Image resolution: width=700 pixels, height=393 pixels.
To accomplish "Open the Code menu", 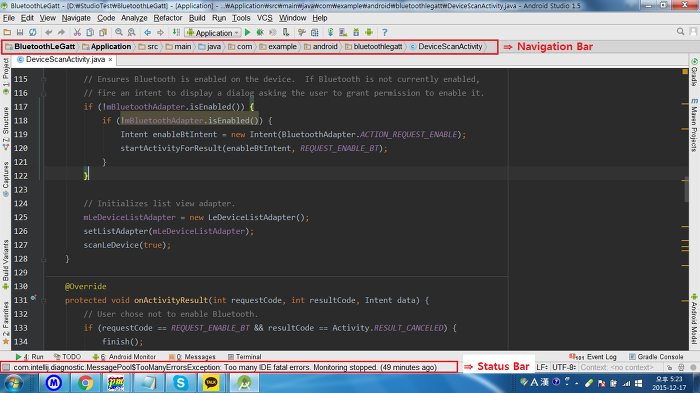I will click(x=106, y=18).
